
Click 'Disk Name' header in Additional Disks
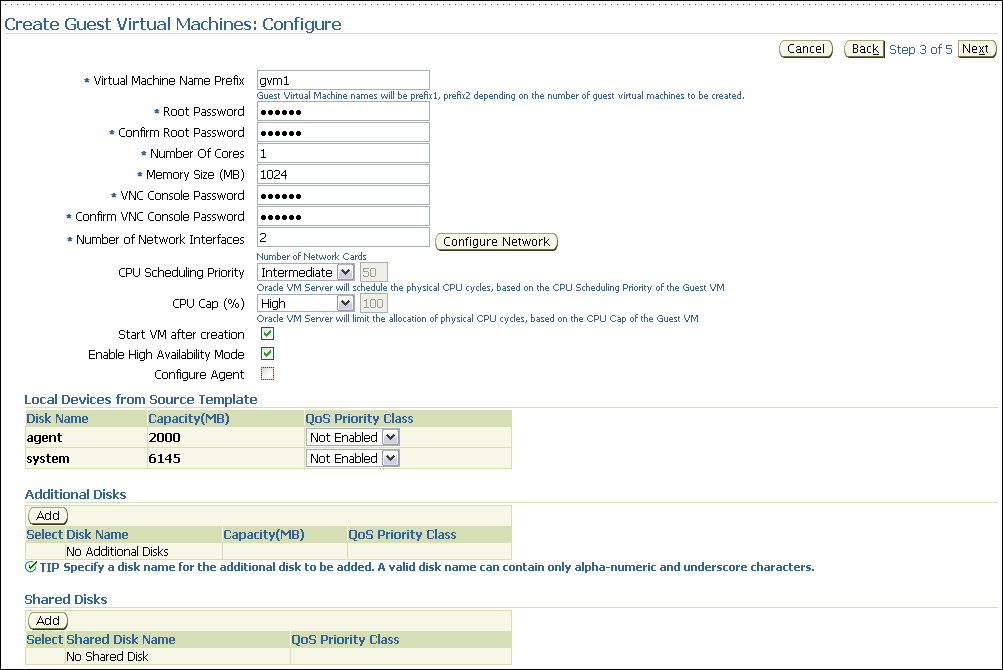coord(97,534)
